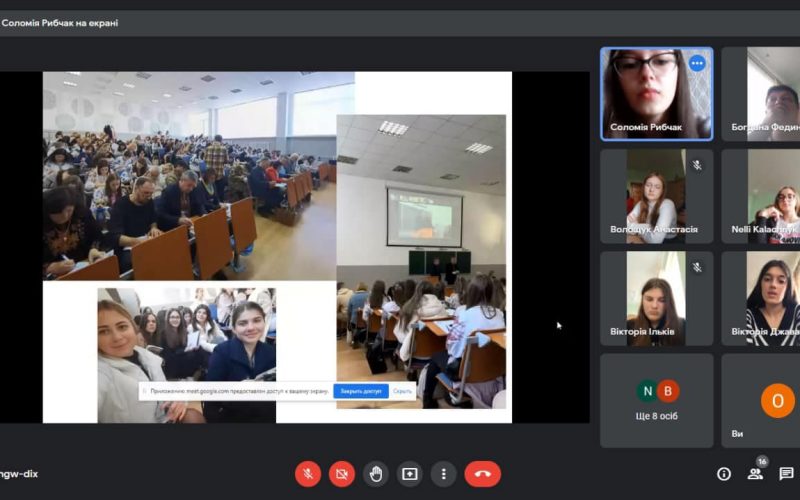Viewport: 800px width, 500px height.
Task: Show the participants list panel
Action: (755, 474)
